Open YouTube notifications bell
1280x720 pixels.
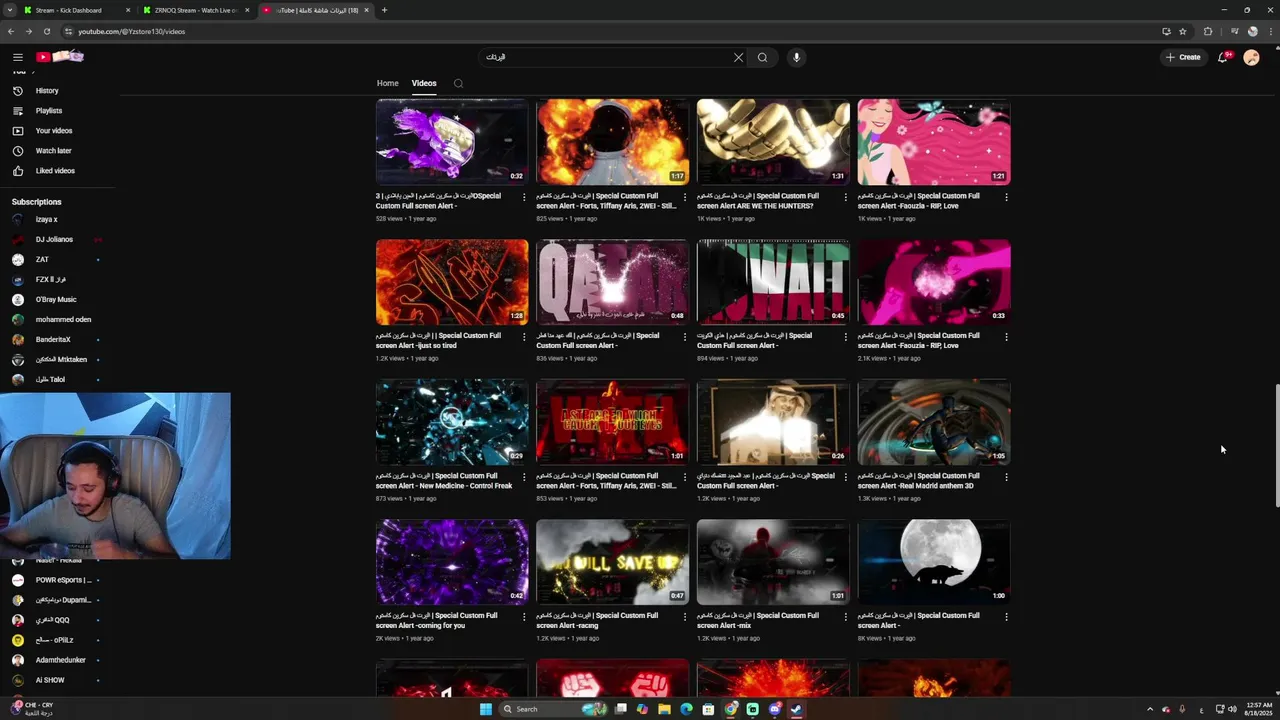click(1223, 57)
